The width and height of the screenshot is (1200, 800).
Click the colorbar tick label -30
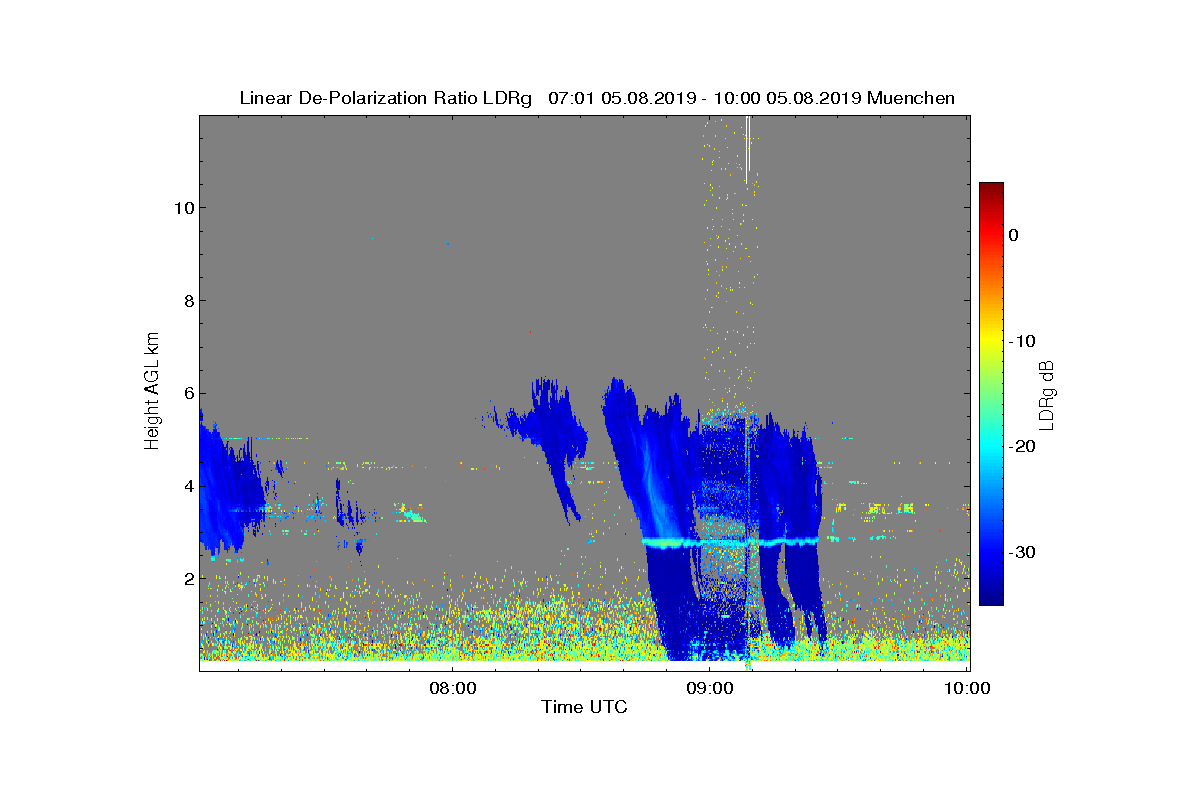1021,553
